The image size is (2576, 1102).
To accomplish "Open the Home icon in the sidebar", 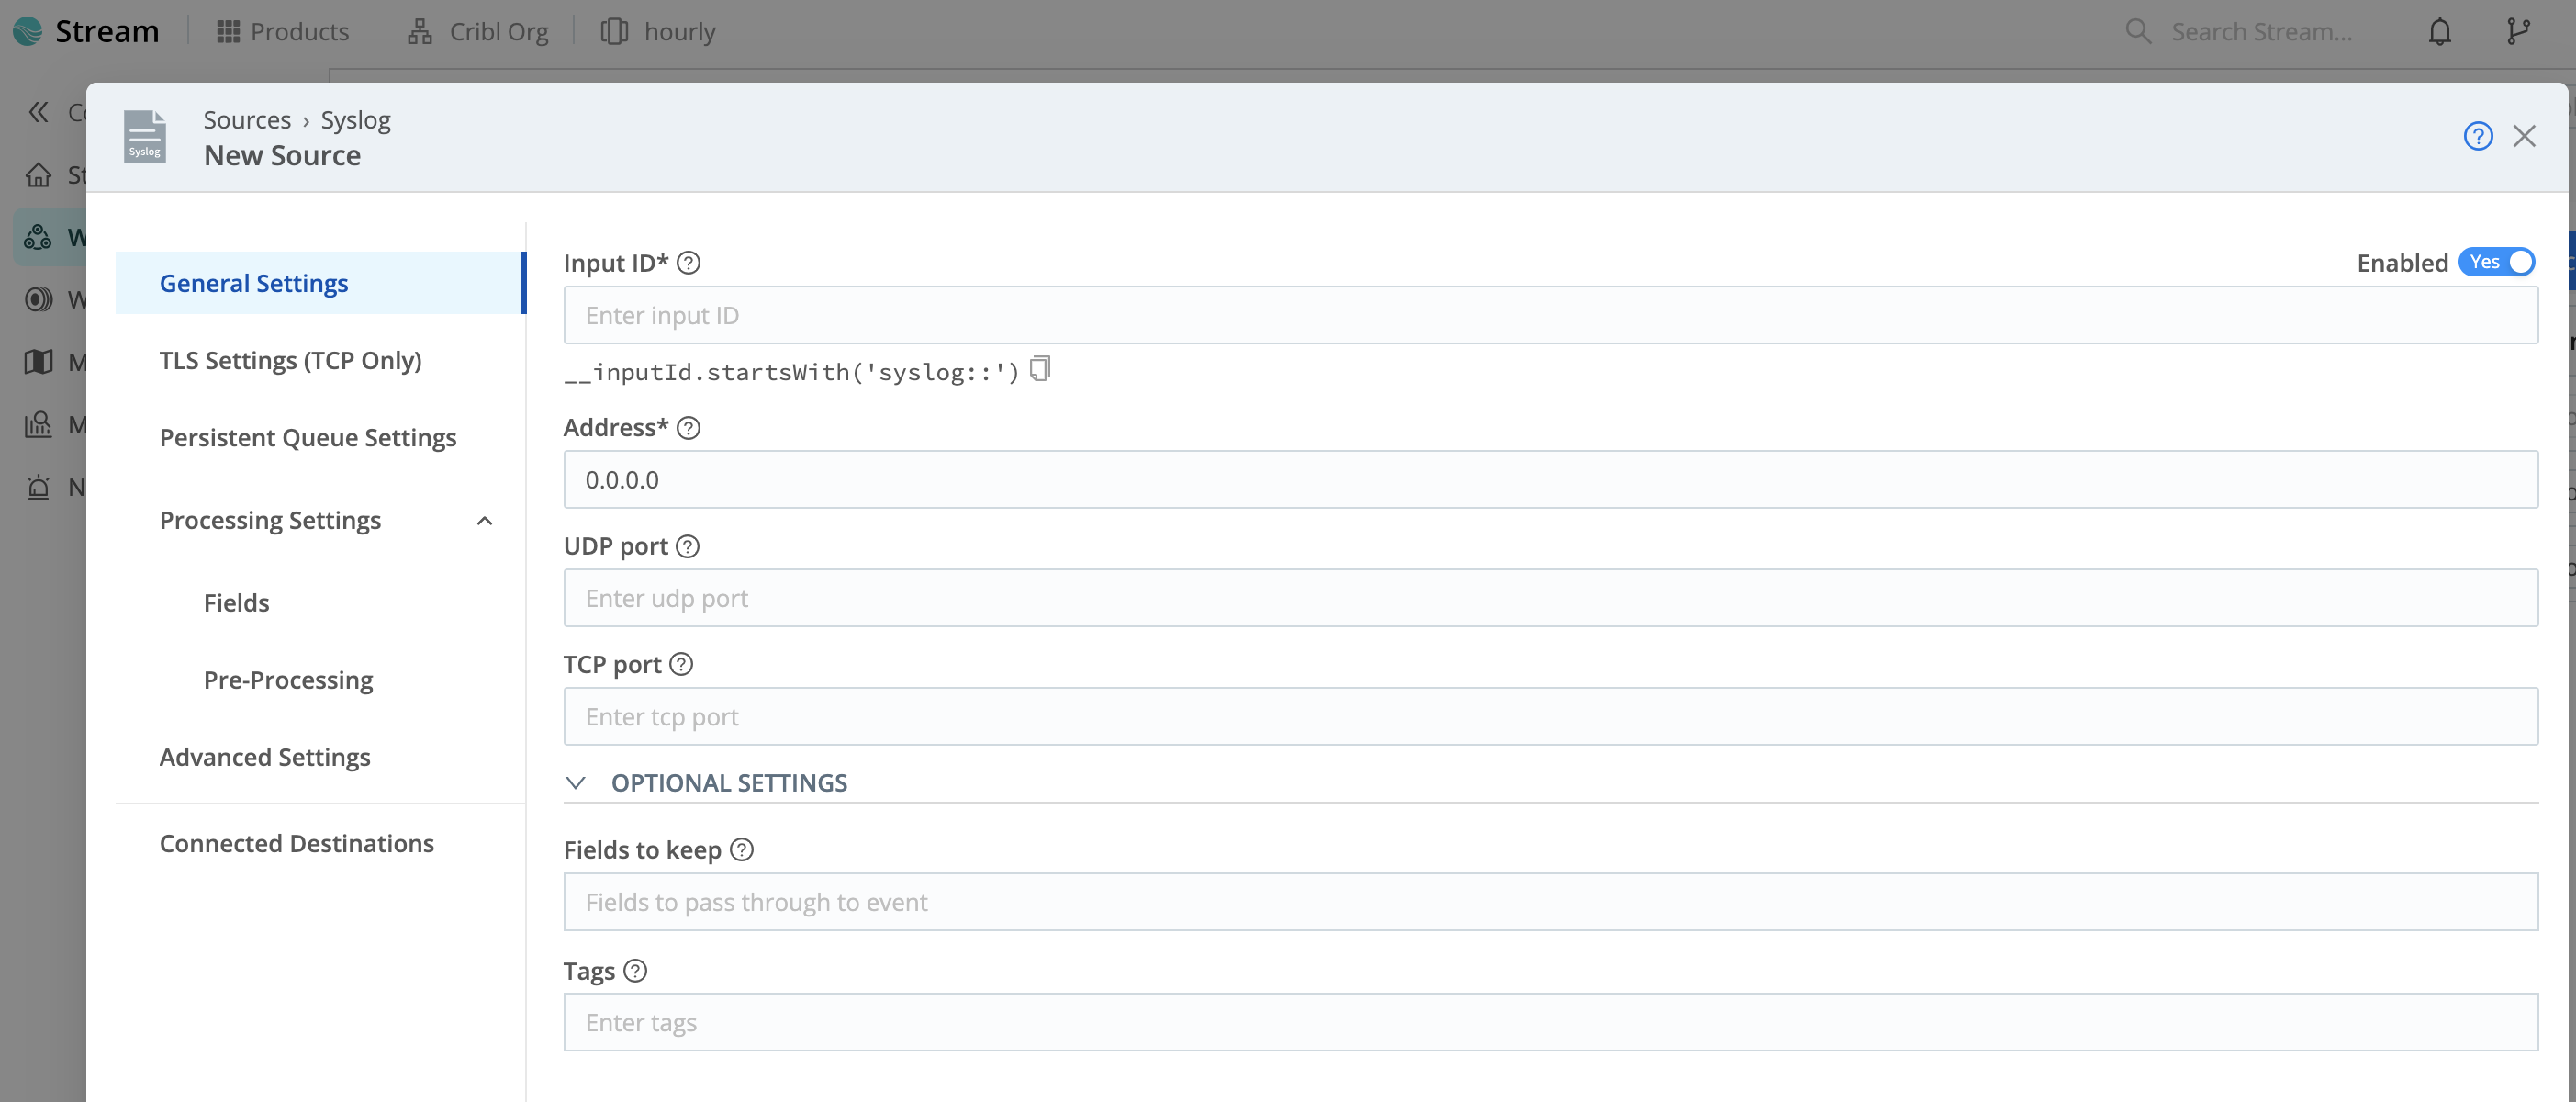I will pos(38,174).
